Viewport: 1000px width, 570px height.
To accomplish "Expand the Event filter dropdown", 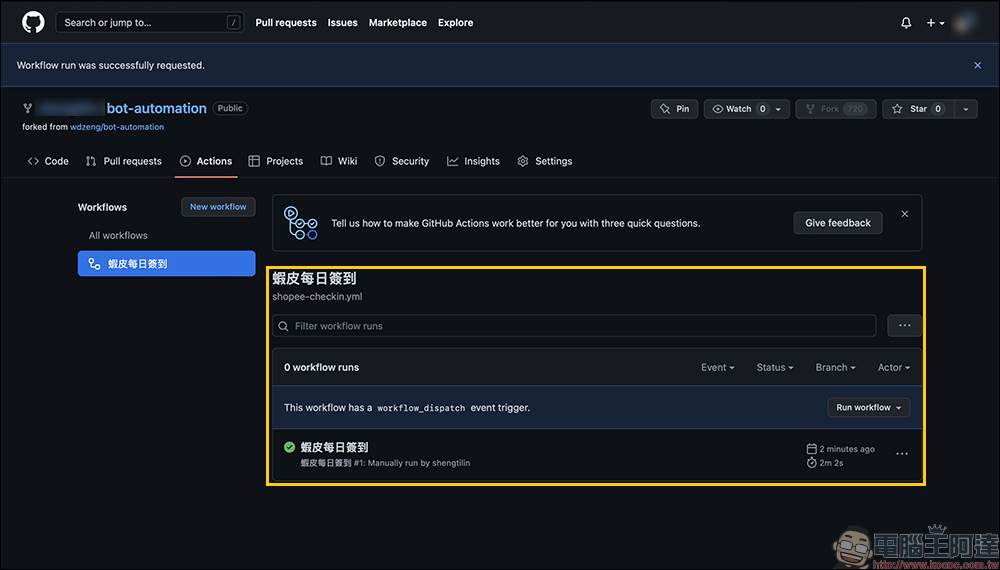I will 717,368.
